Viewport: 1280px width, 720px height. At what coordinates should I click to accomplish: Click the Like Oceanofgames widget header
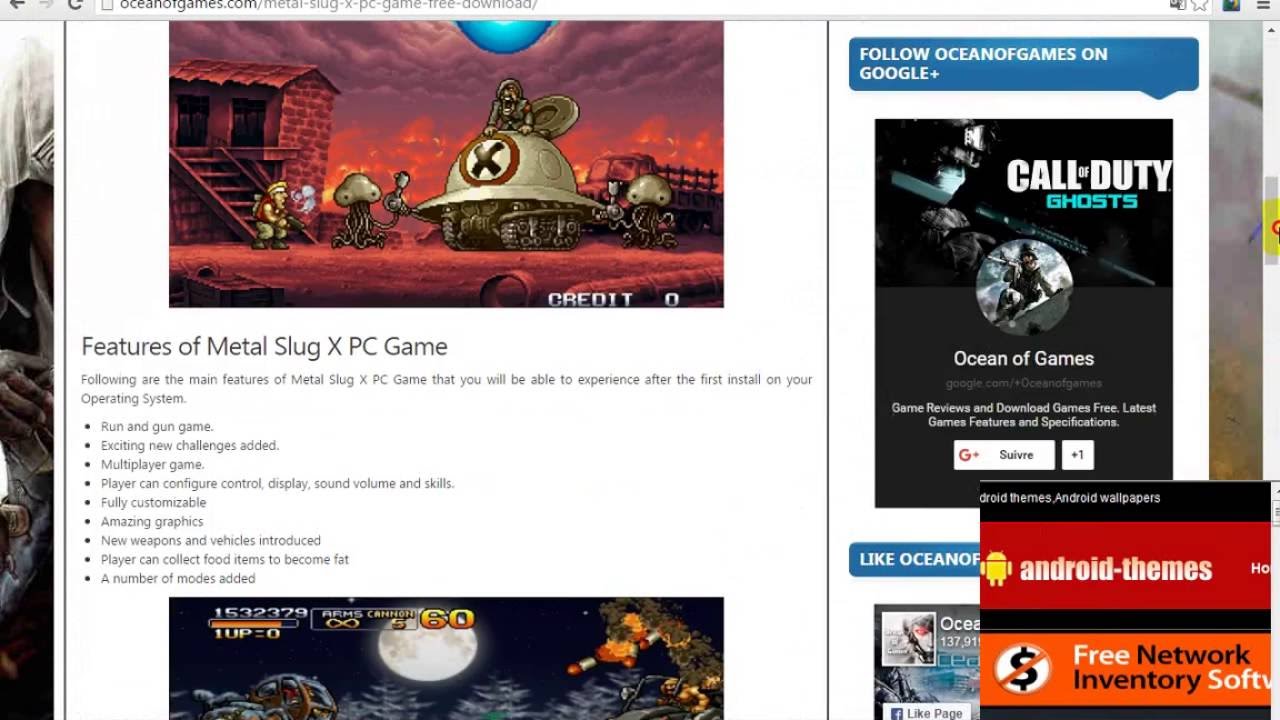[914, 560]
